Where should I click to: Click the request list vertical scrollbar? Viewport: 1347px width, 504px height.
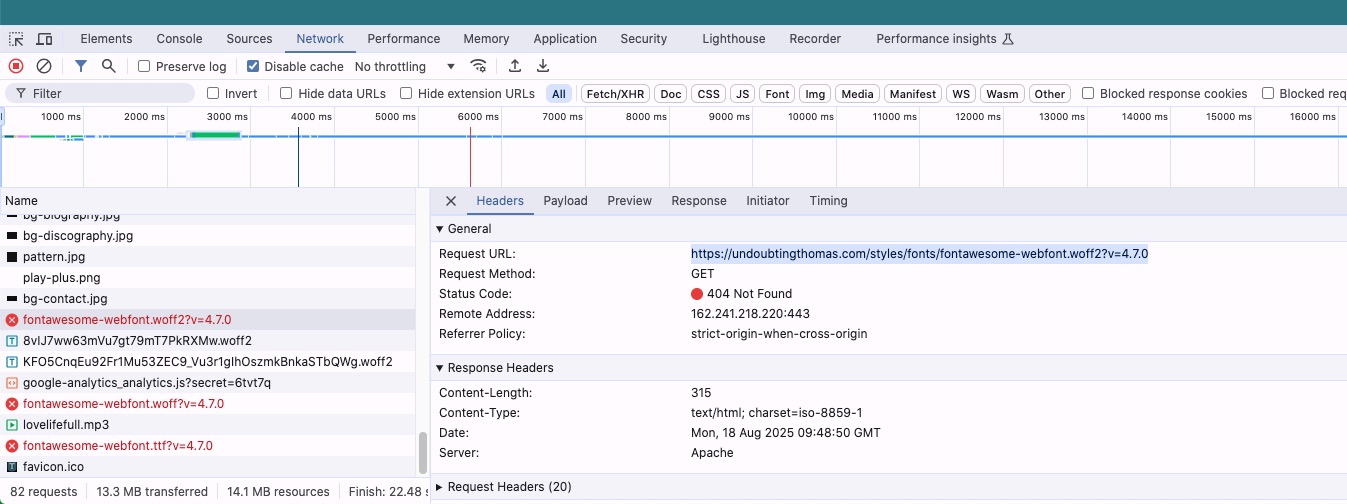(422, 453)
